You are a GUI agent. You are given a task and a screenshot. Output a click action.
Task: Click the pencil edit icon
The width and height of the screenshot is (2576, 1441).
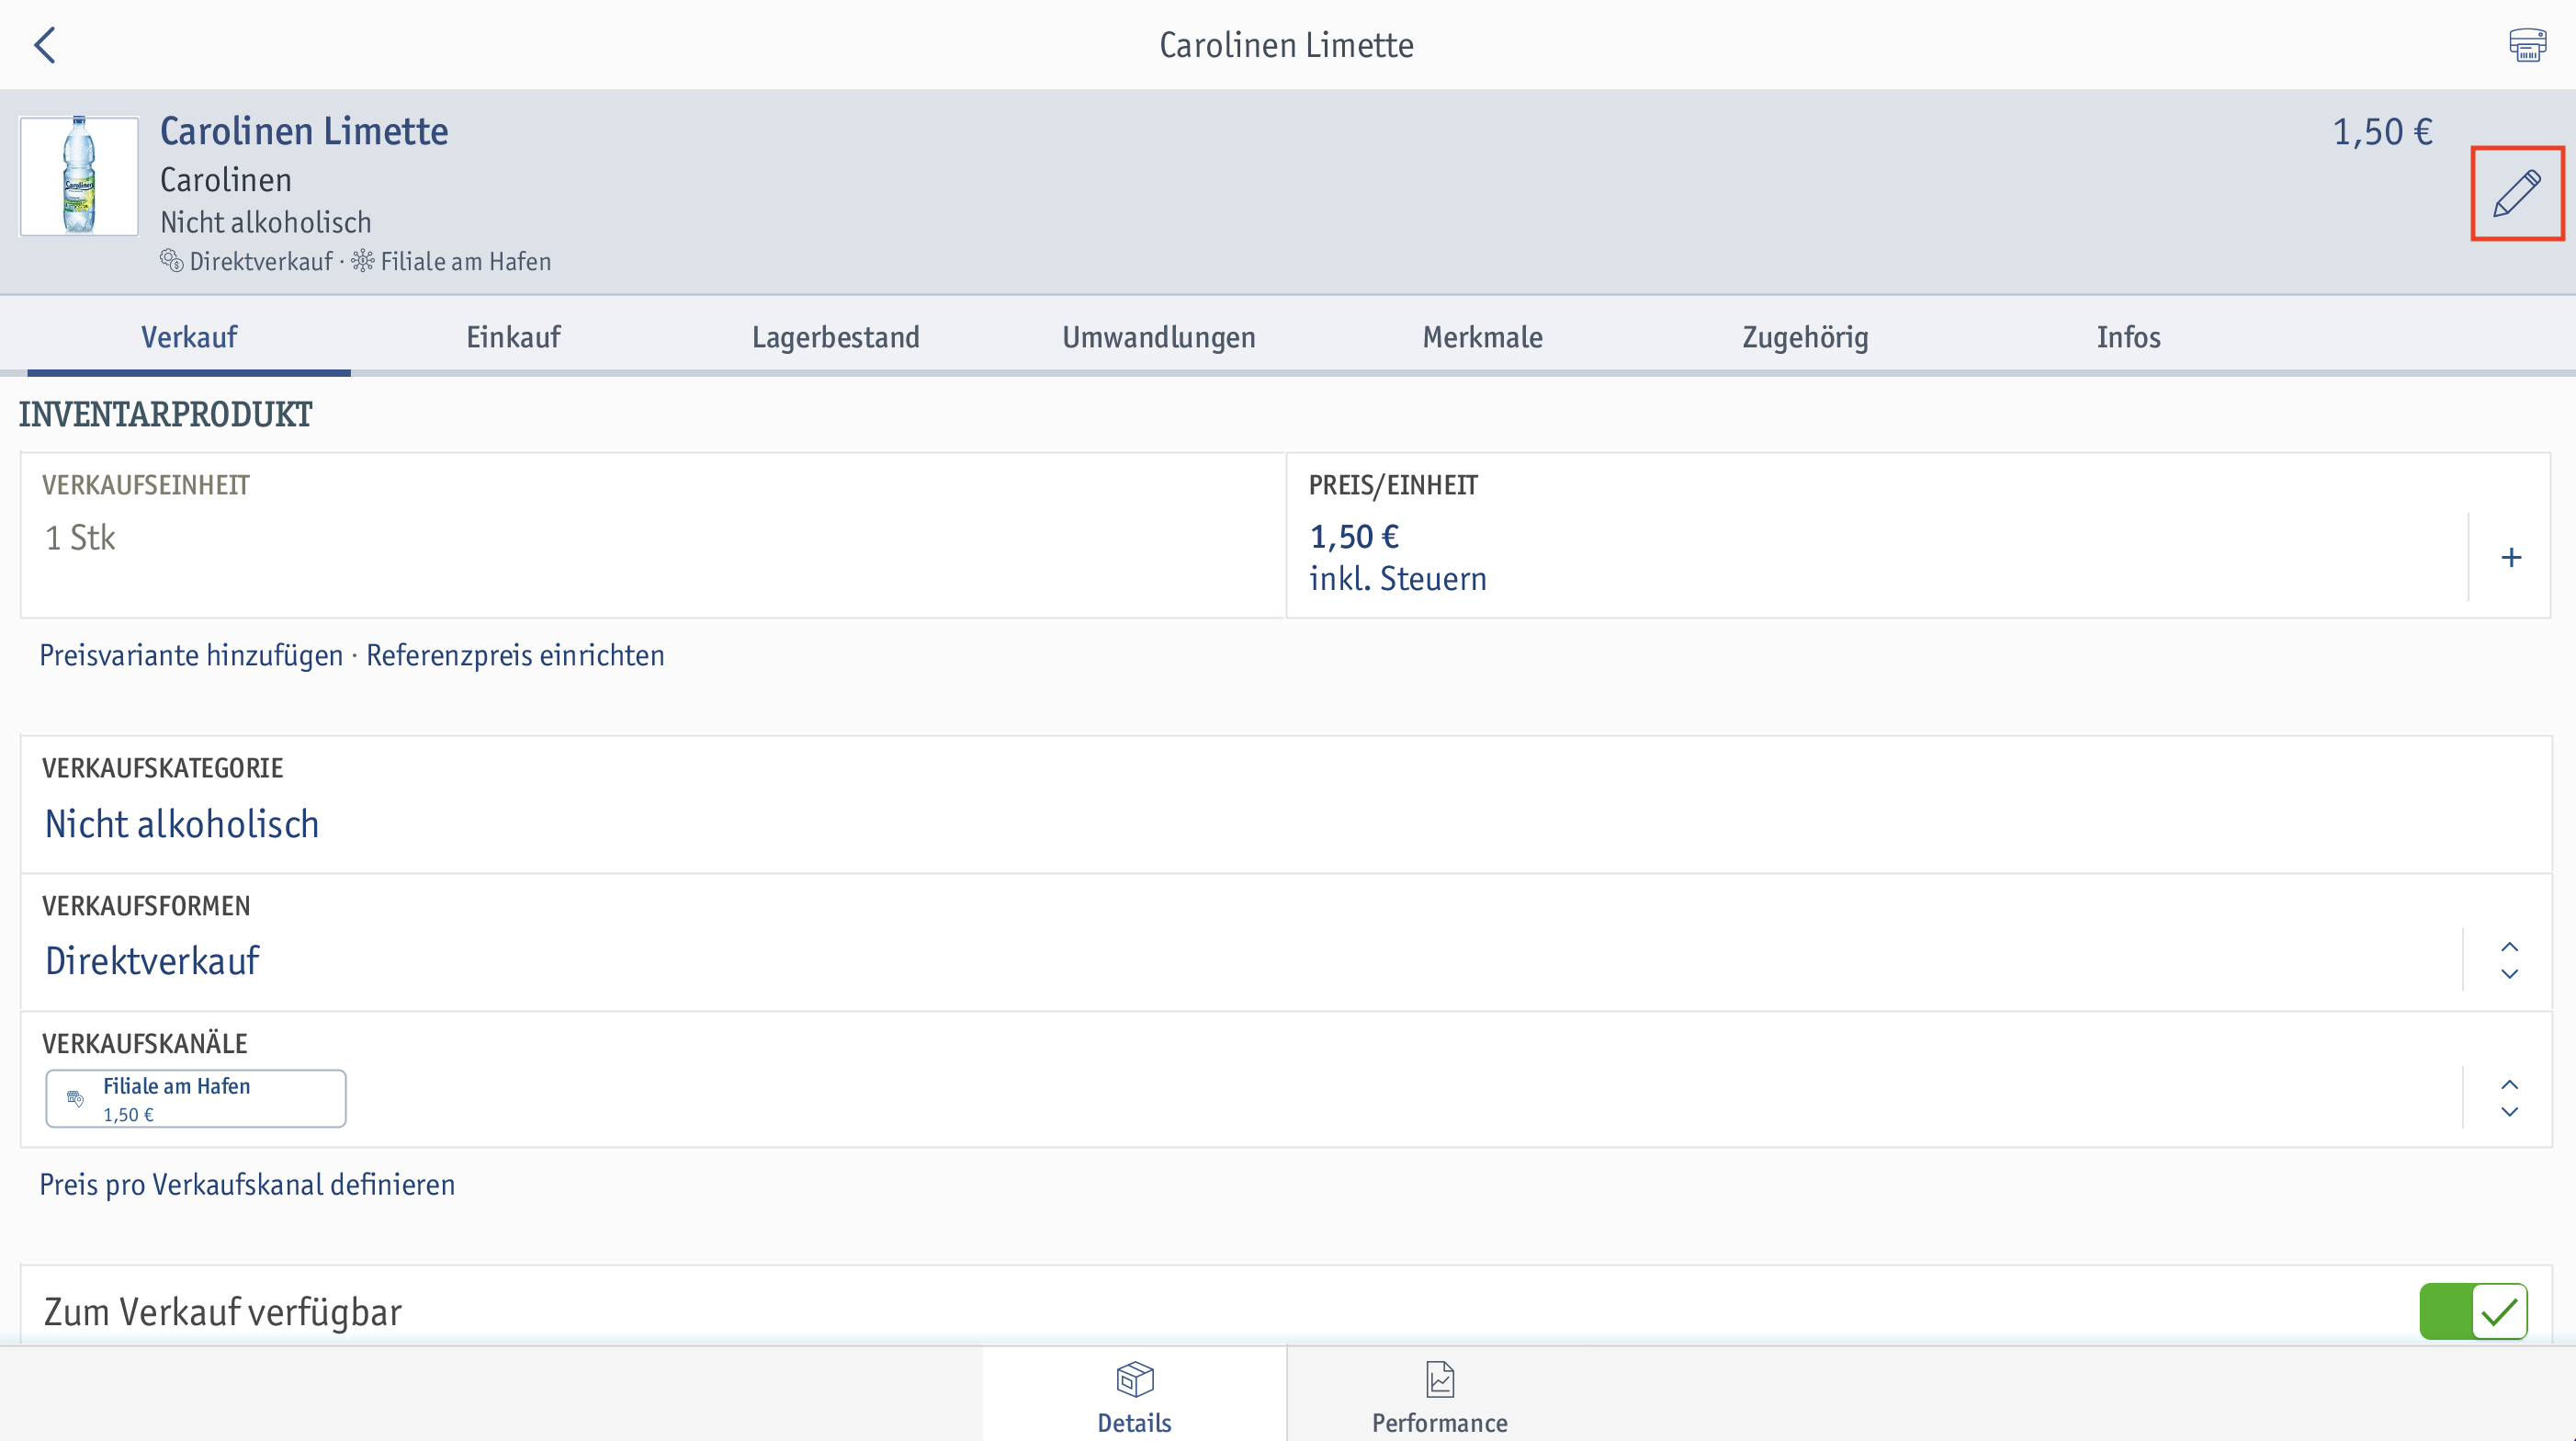coord(2516,193)
